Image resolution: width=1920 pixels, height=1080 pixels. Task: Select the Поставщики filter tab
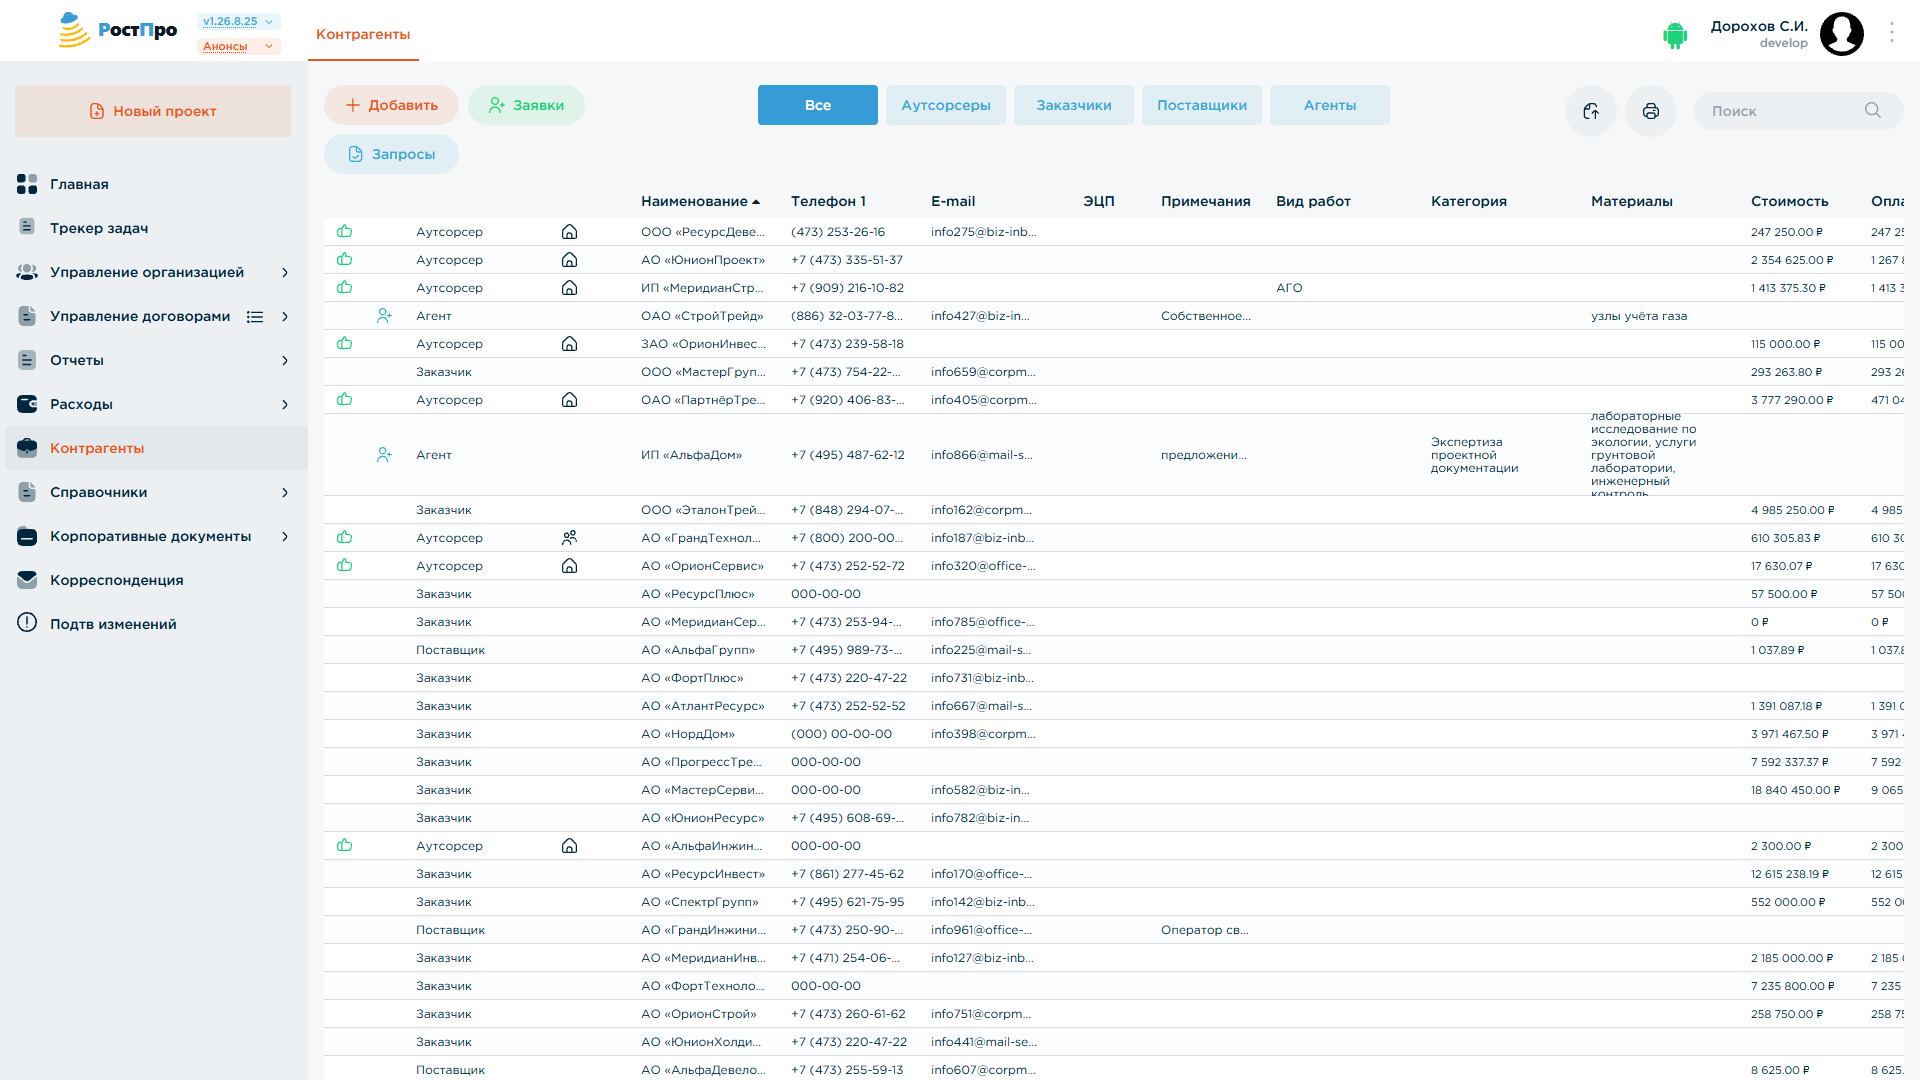point(1202,105)
